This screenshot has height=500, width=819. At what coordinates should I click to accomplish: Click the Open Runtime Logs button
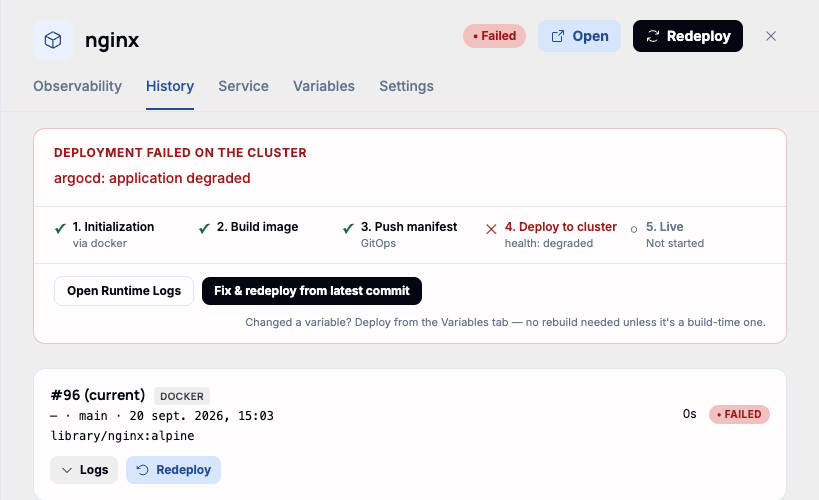click(124, 291)
